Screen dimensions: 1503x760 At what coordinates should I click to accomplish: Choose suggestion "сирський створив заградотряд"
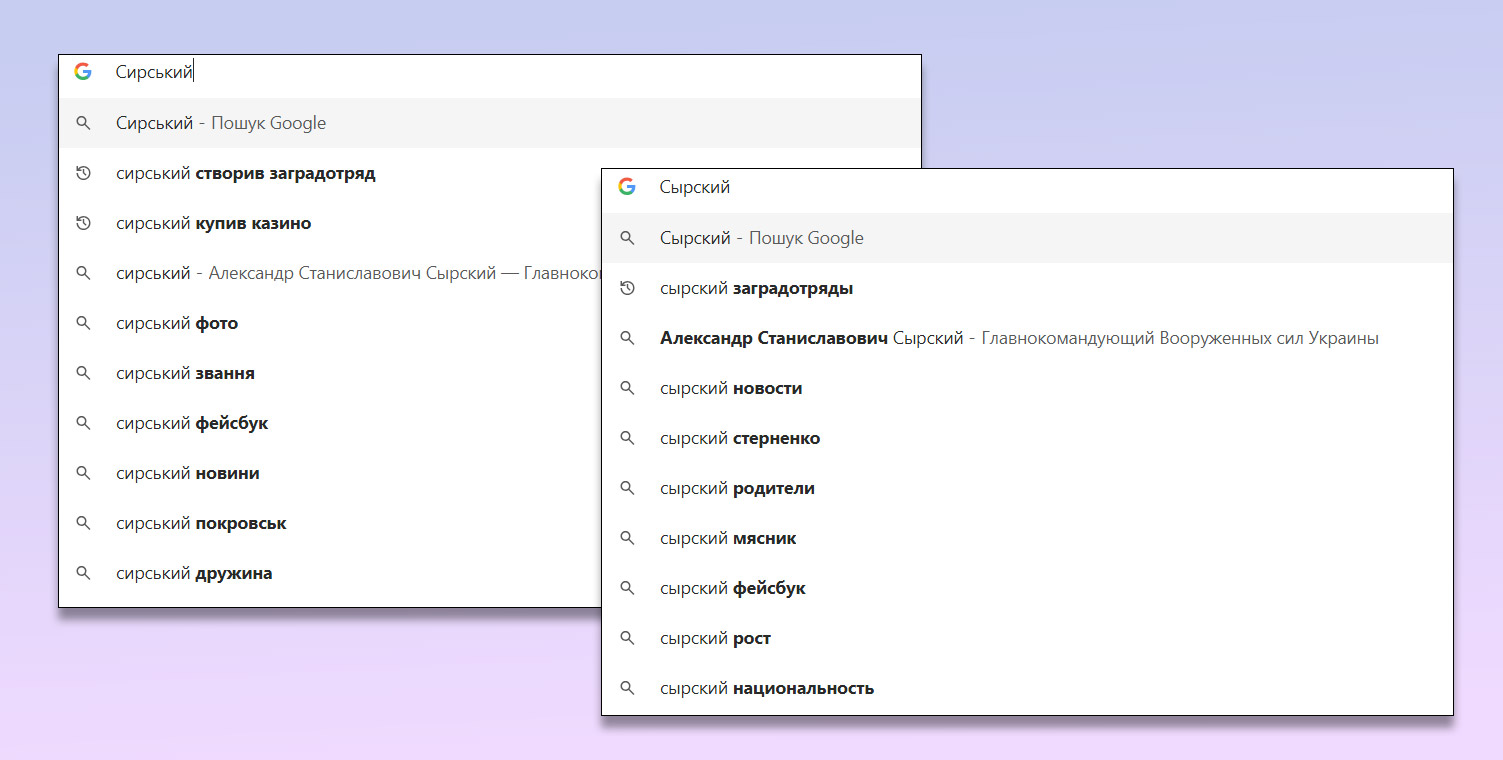coord(246,173)
